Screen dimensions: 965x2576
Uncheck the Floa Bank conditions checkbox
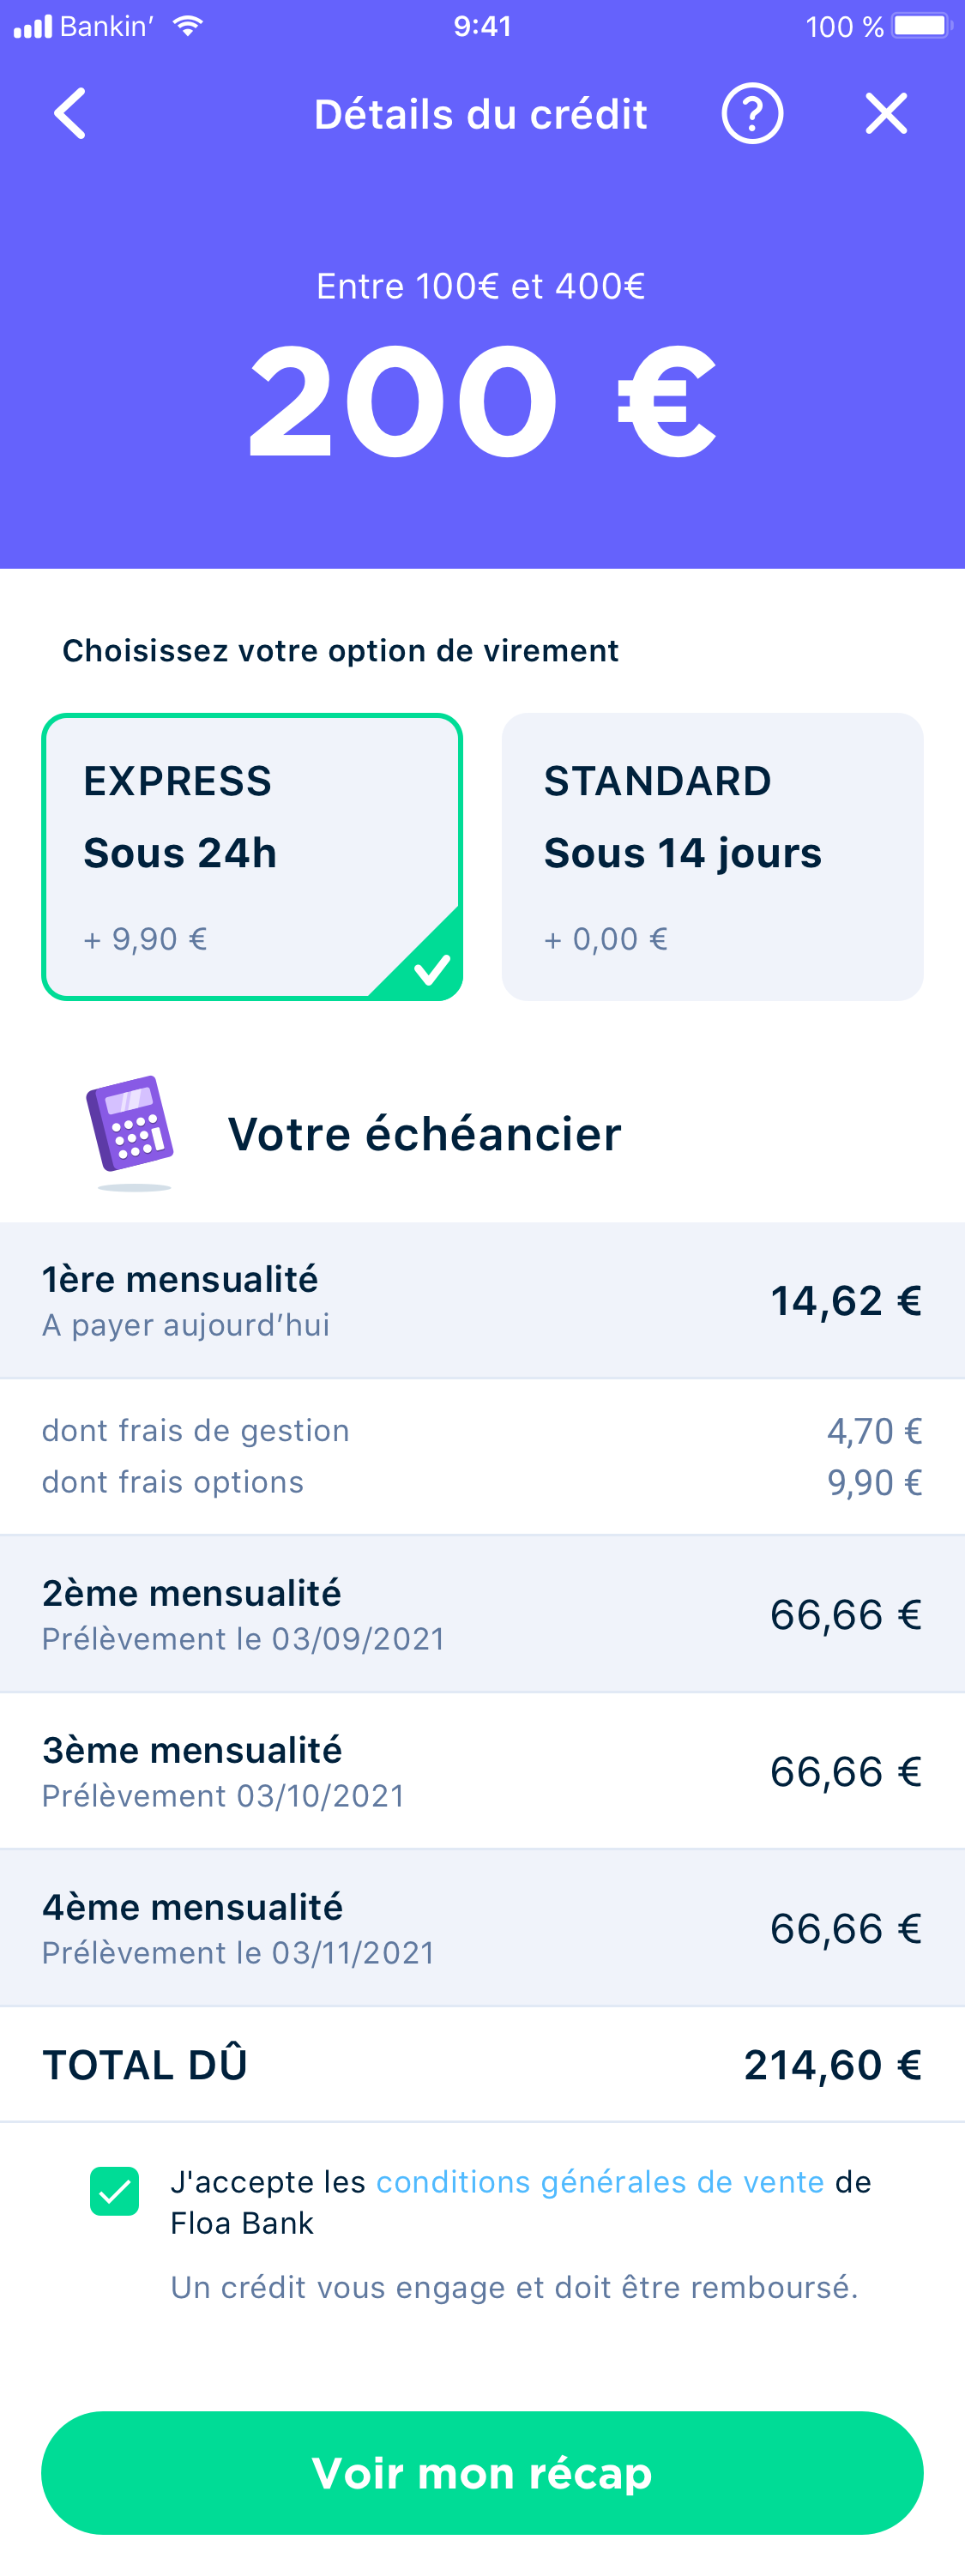pyautogui.click(x=114, y=2191)
